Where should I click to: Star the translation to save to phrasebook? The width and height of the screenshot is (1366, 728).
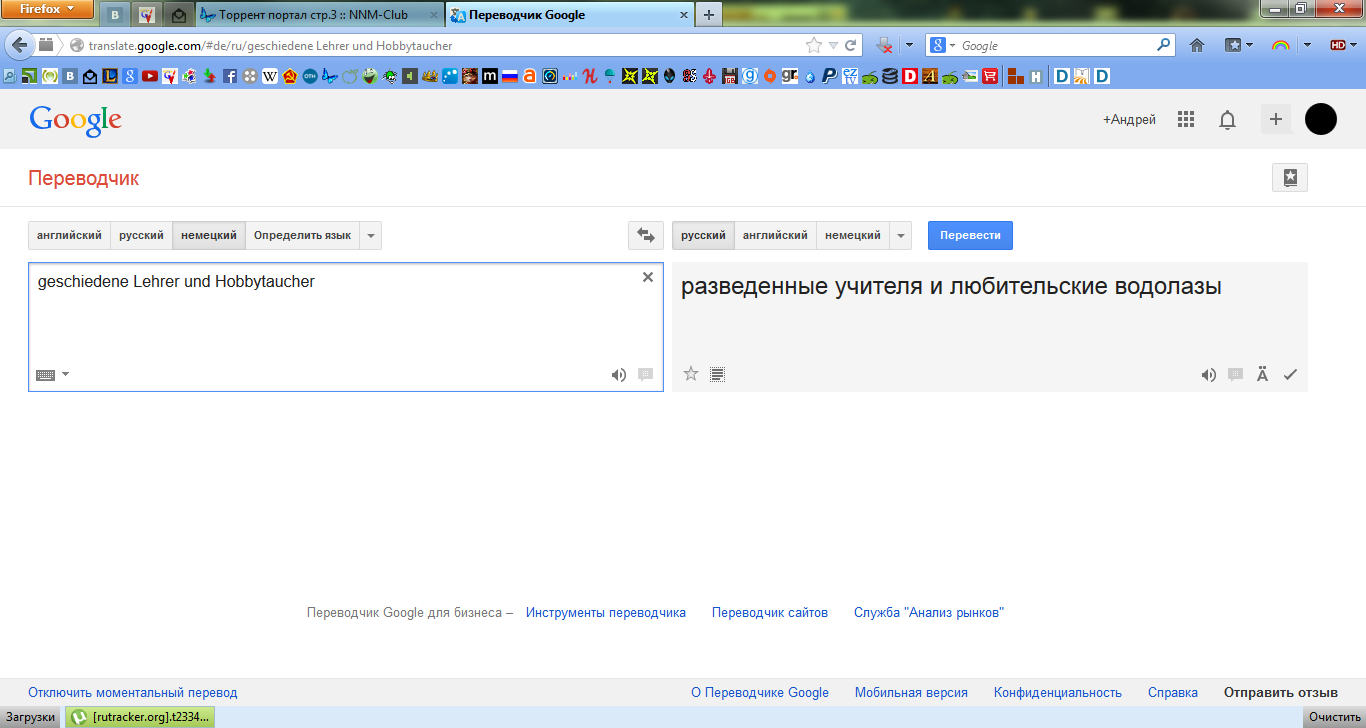691,374
